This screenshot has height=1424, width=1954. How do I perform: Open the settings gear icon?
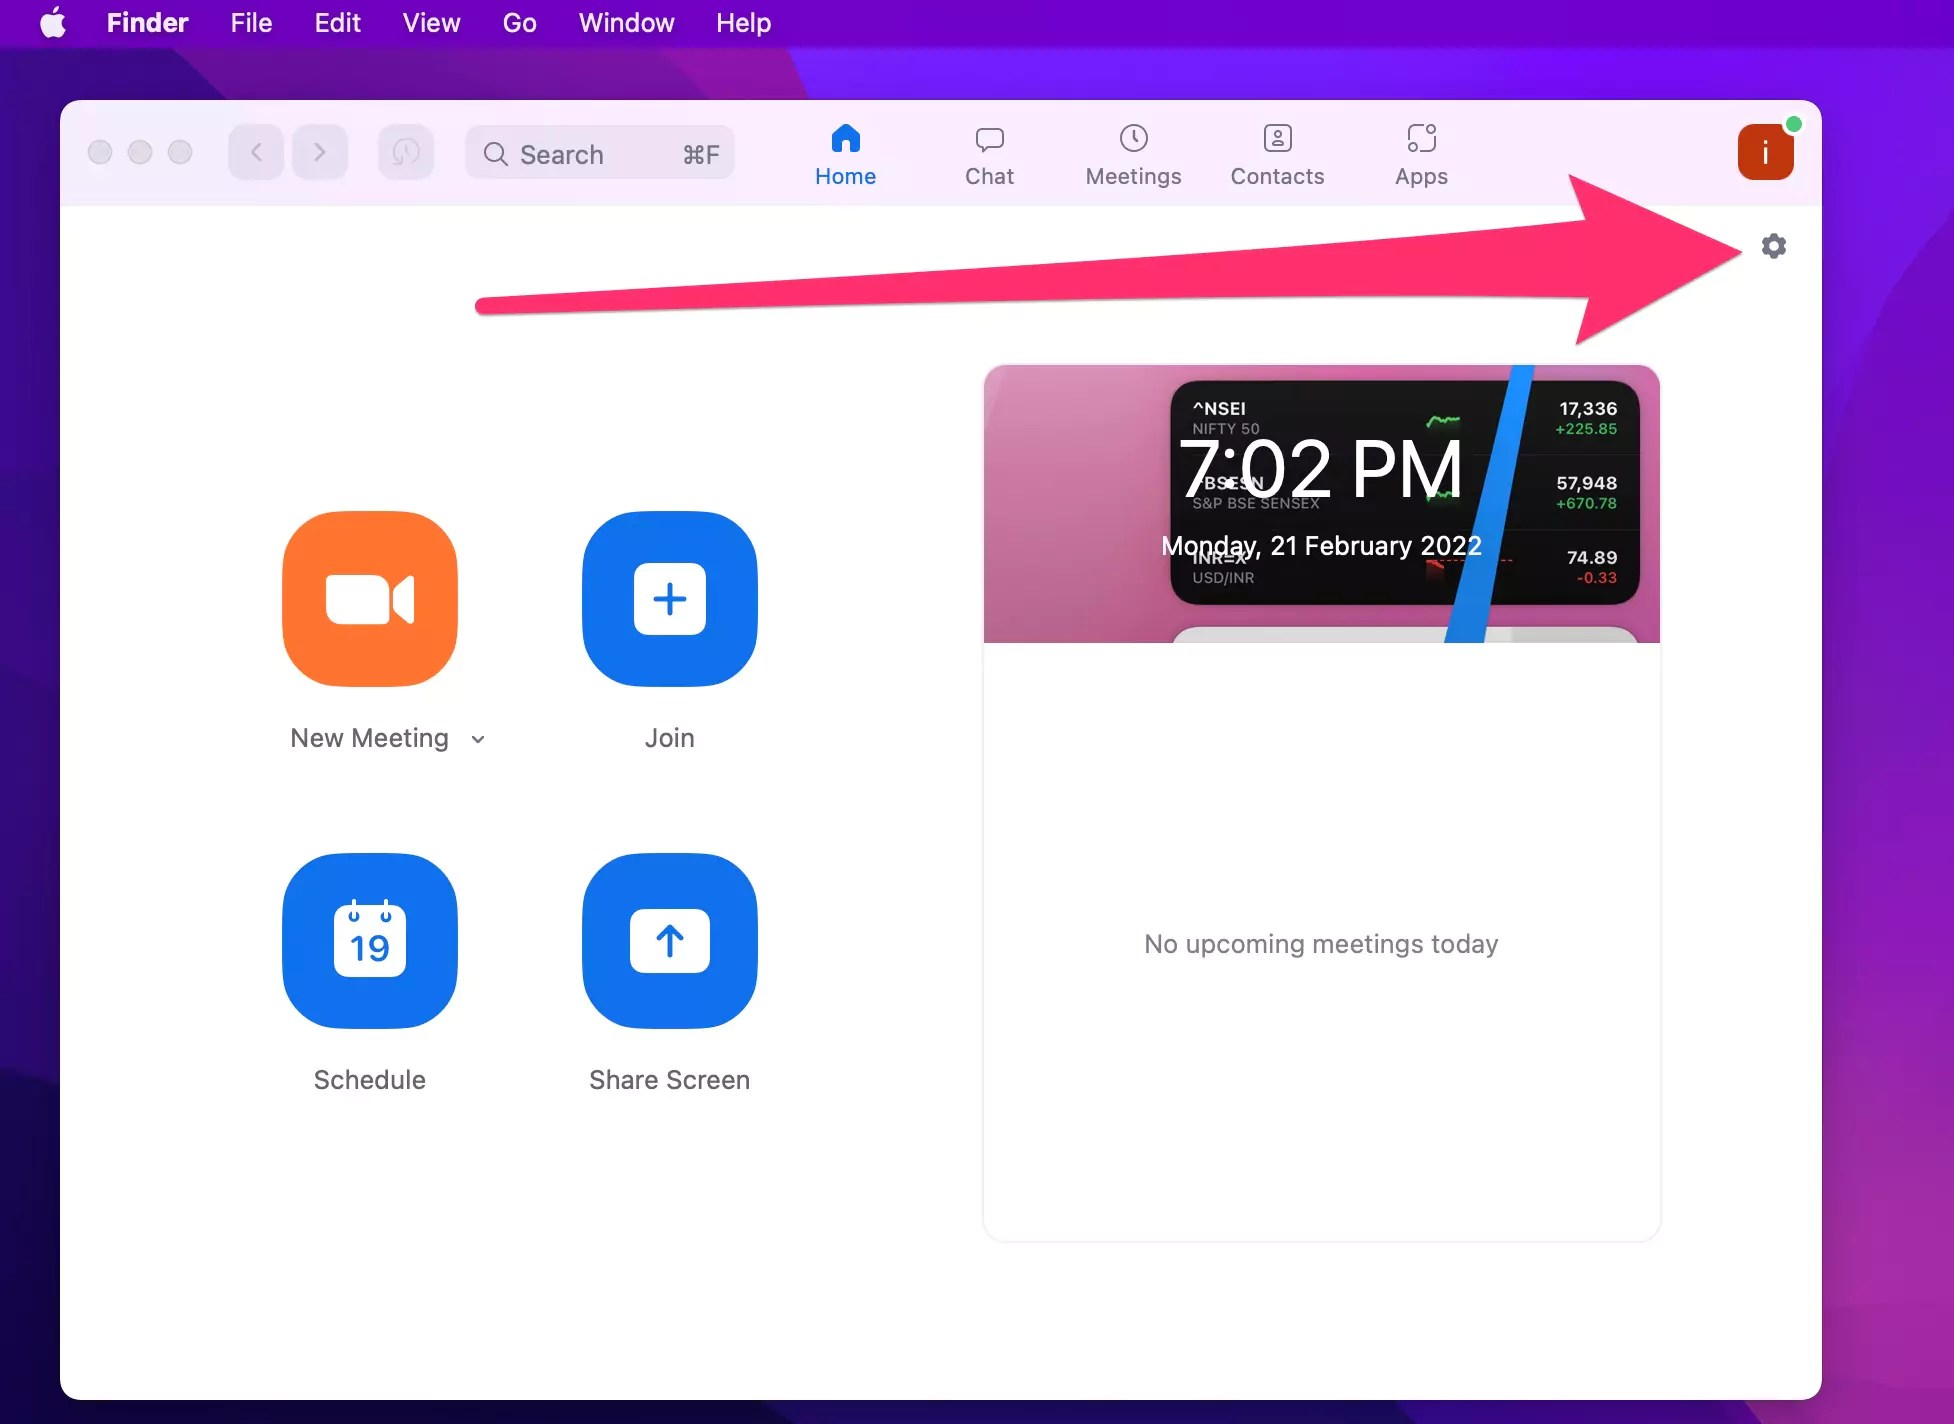pos(1774,246)
